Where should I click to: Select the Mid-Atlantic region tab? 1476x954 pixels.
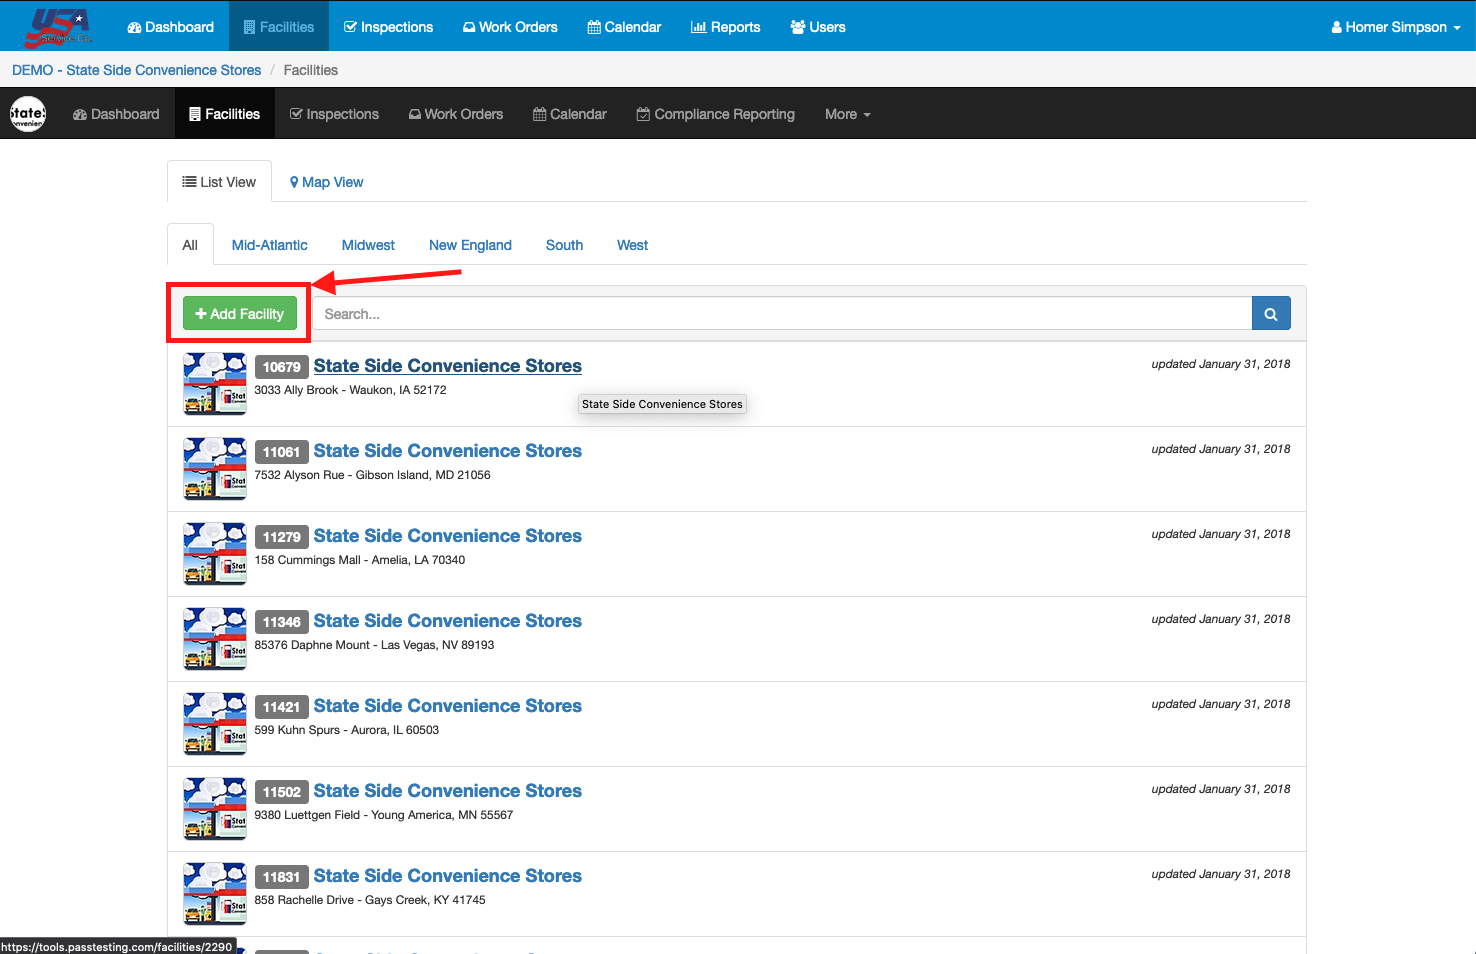[x=270, y=245]
